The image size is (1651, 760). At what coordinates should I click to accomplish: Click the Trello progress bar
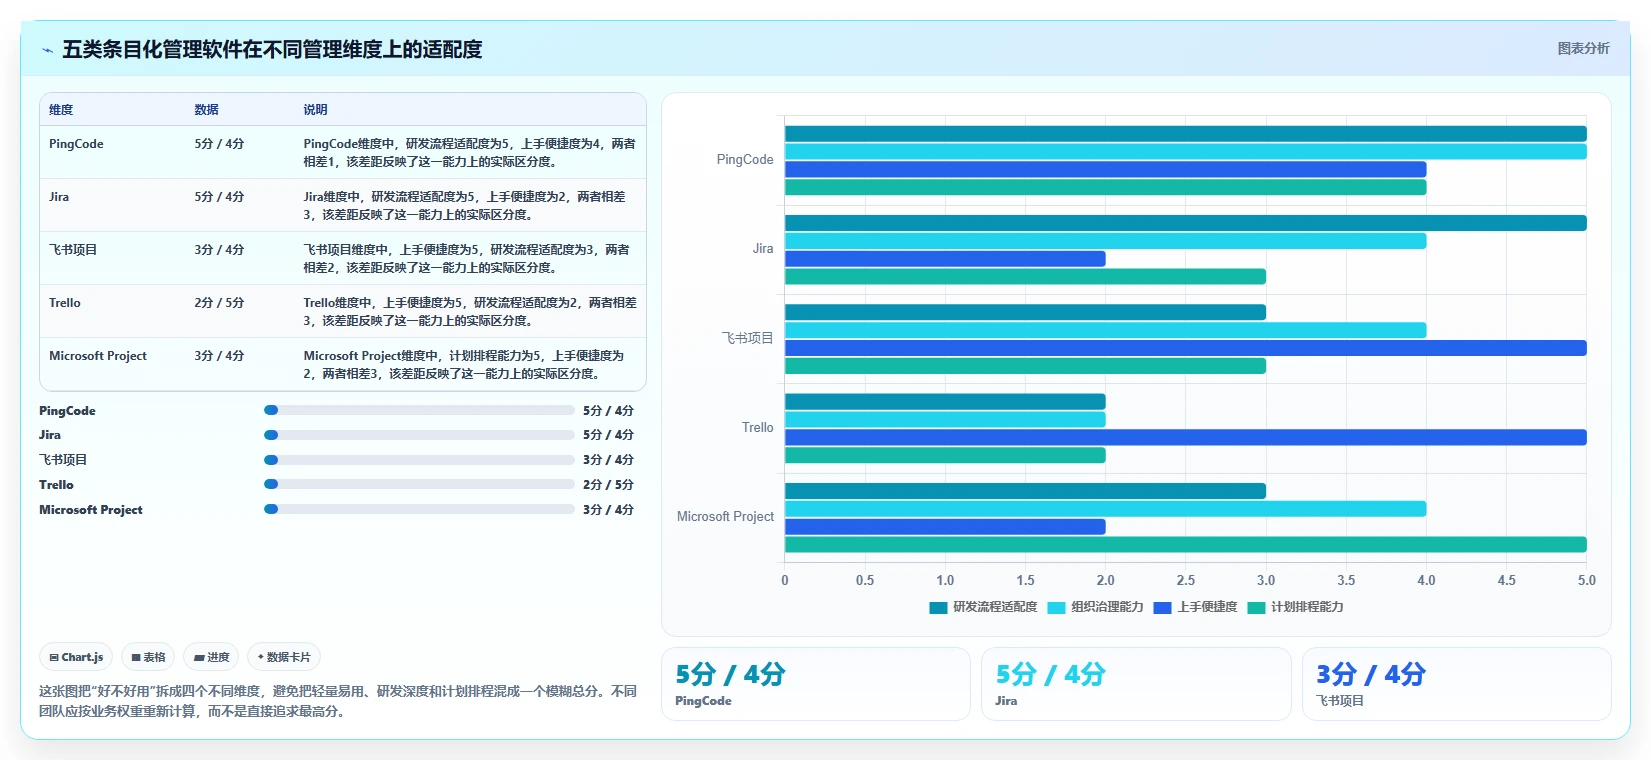tap(419, 484)
